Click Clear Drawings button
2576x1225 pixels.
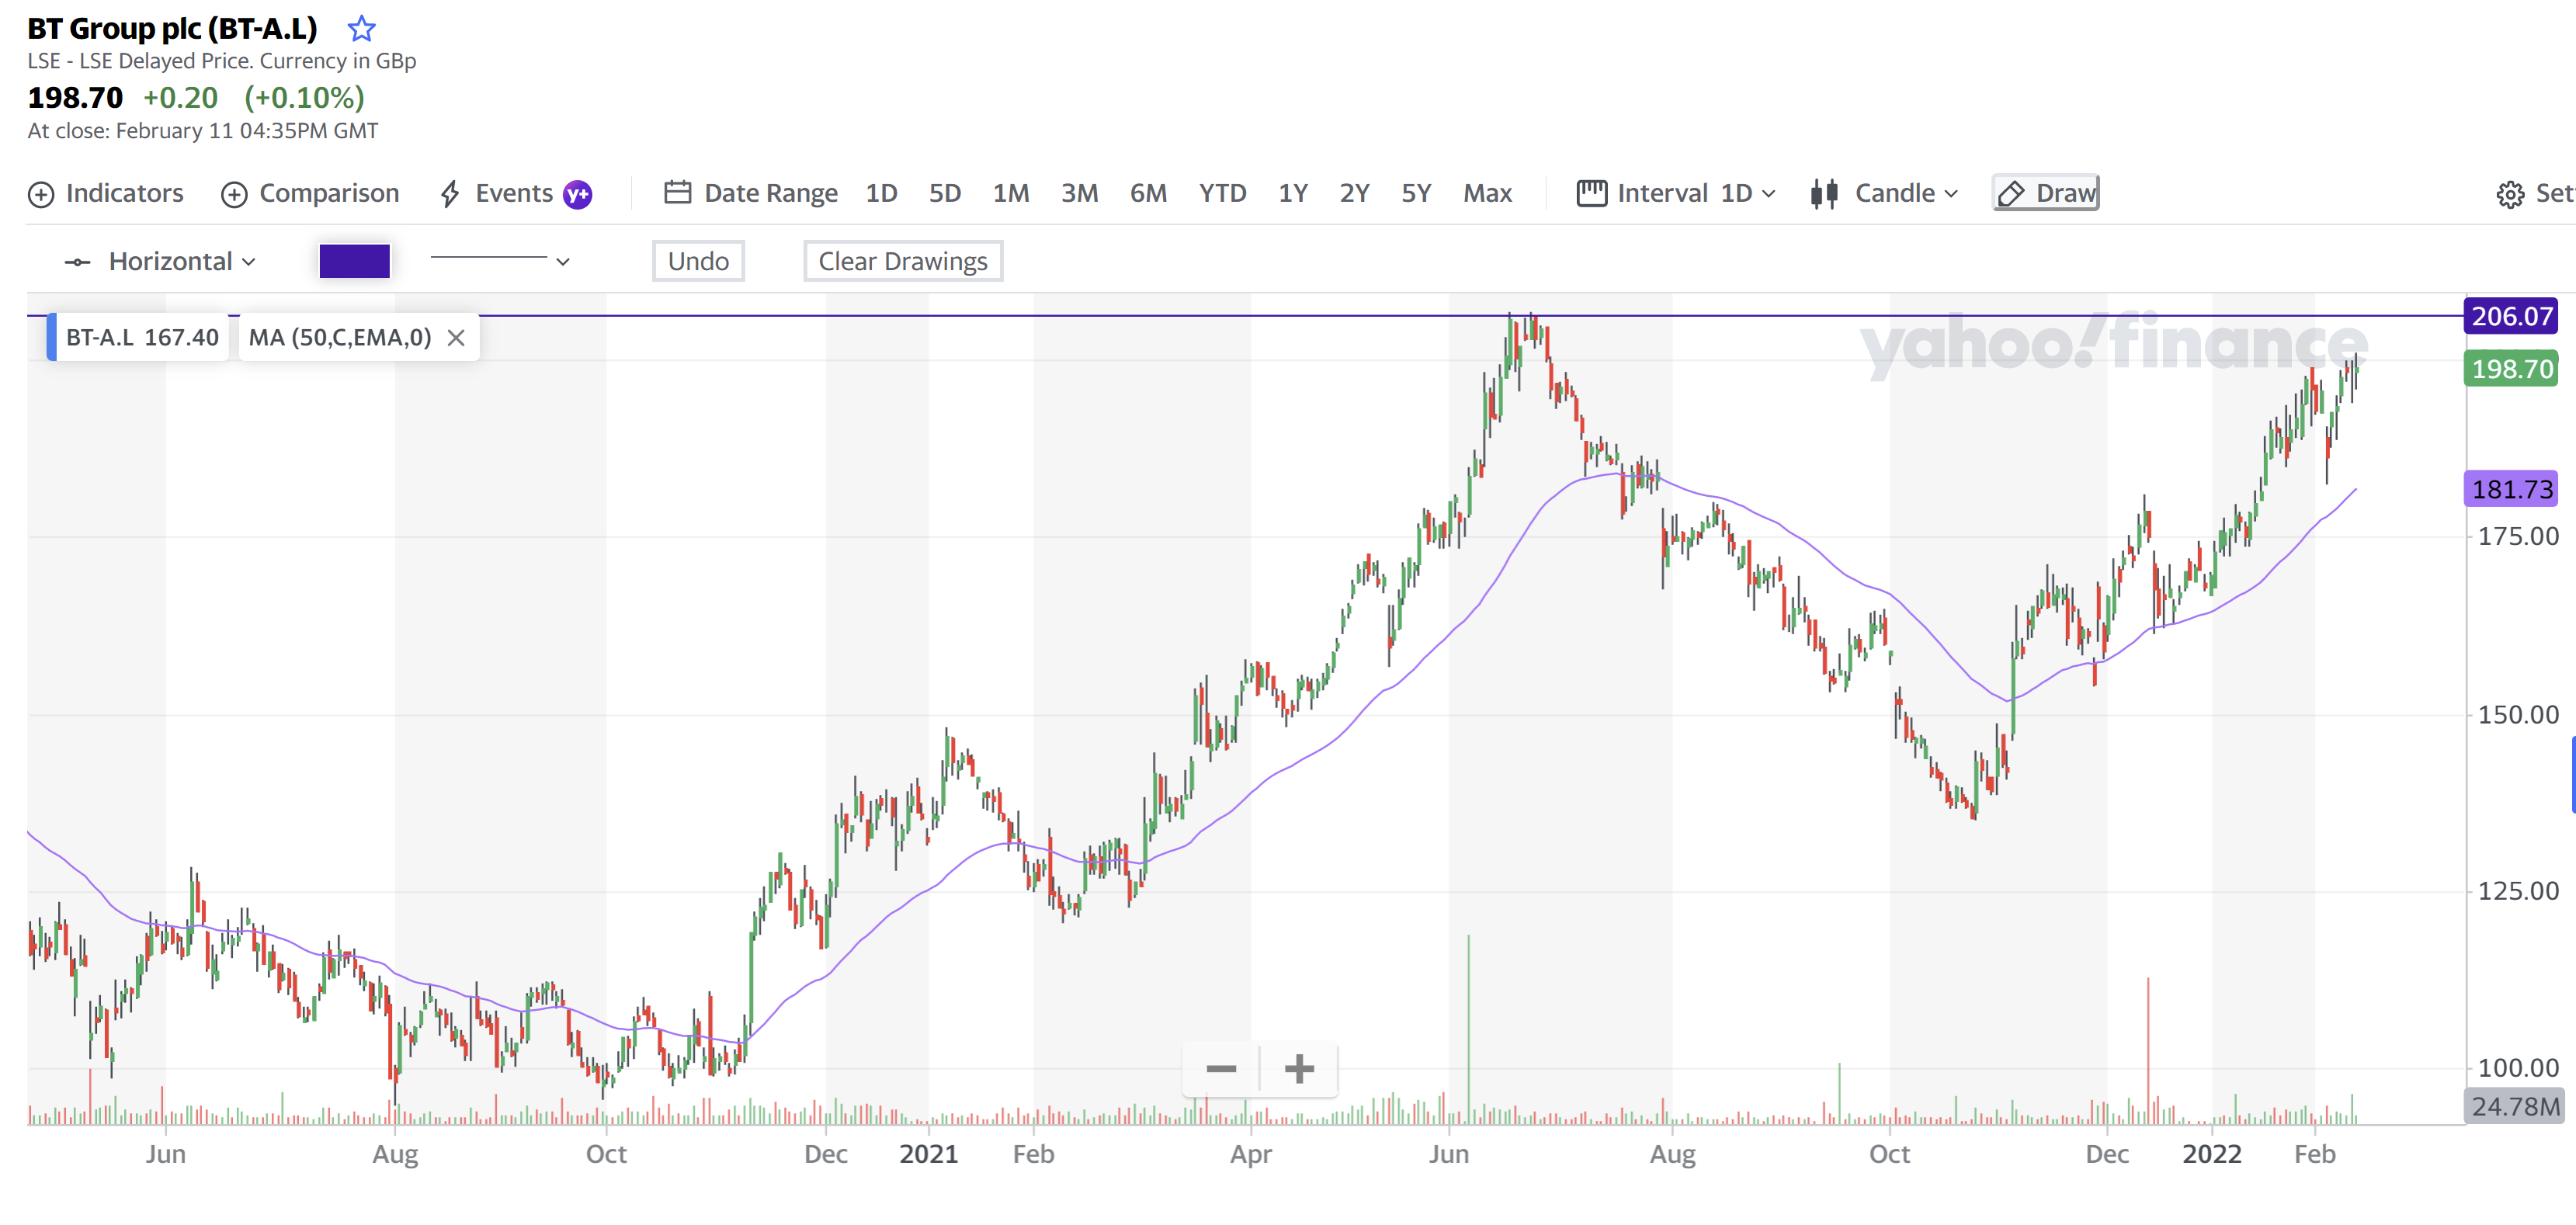[x=902, y=261]
